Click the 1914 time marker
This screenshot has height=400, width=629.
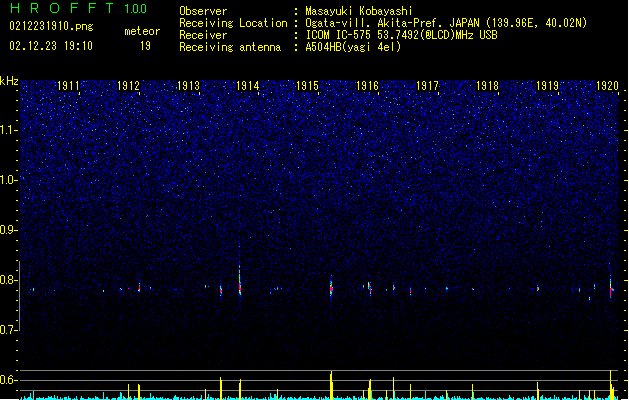pyautogui.click(x=248, y=86)
